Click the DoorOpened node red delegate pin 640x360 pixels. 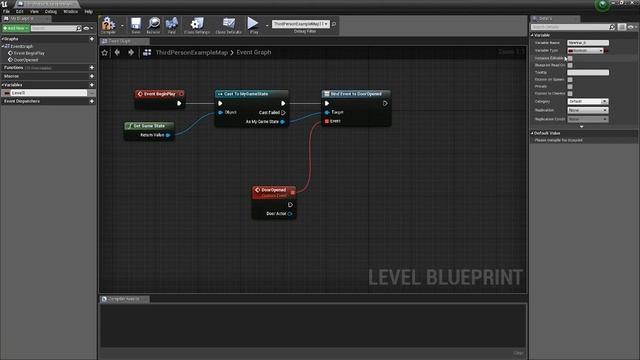click(x=292, y=193)
